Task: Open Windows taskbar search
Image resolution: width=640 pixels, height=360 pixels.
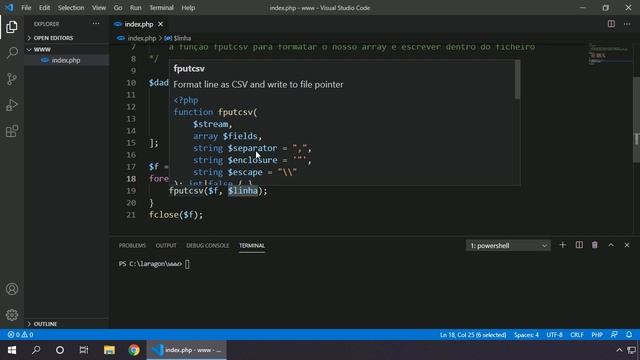Action: point(36,350)
